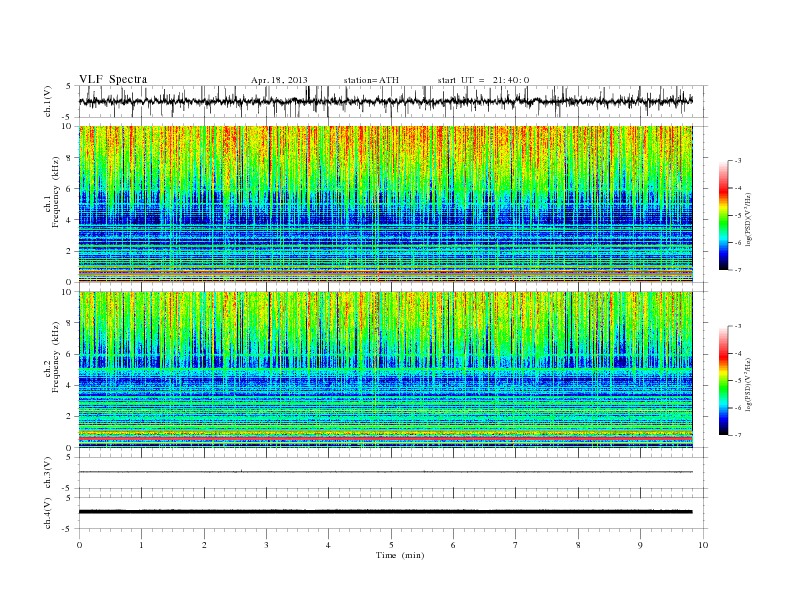This screenshot has width=792, height=612.
Task: Click the '3' tick on the time axis
Action: 266,545
